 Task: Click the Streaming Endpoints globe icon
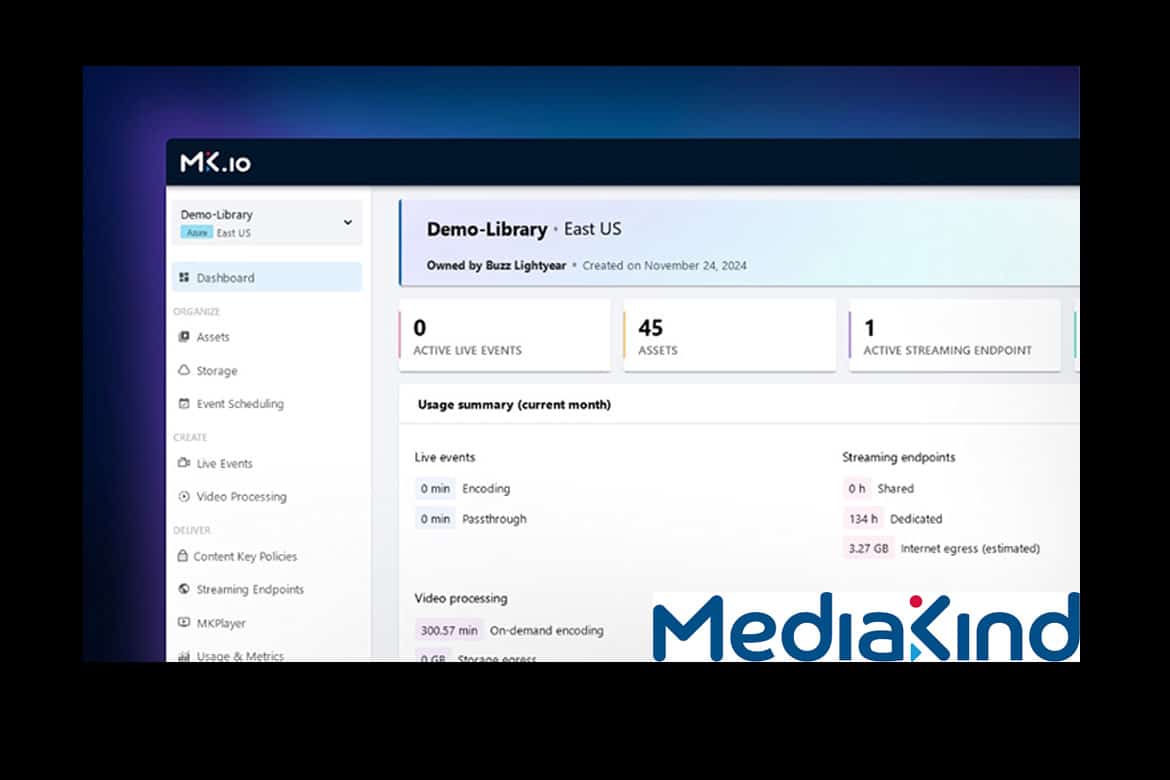184,589
